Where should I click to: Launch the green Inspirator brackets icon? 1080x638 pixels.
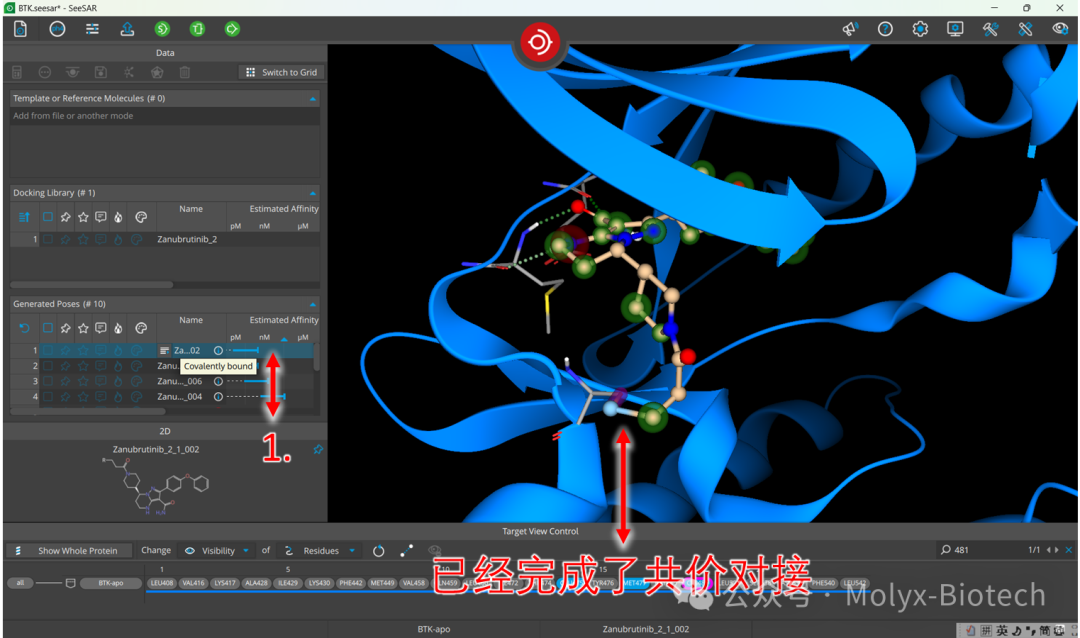(197, 29)
